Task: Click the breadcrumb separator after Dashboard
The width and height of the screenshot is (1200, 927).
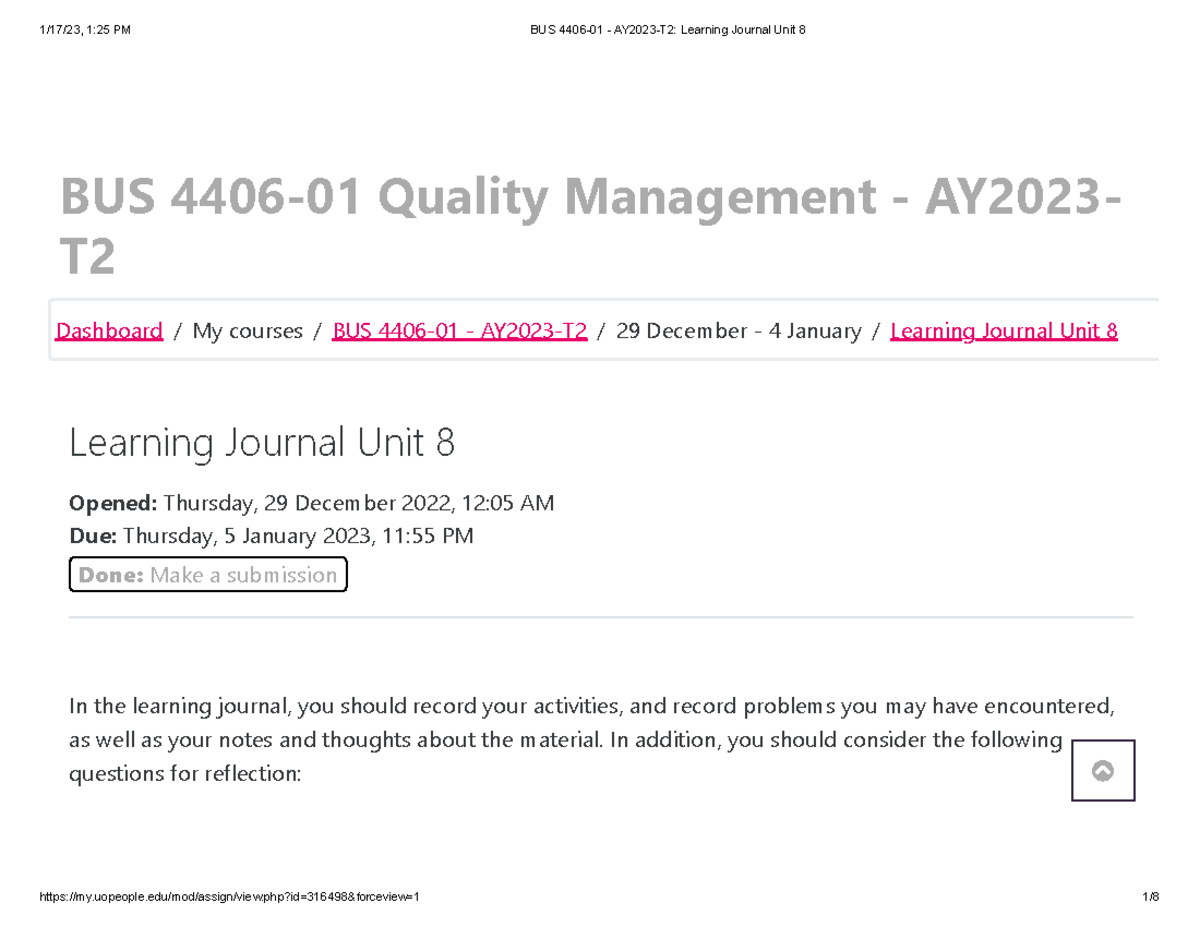Action: point(177,330)
